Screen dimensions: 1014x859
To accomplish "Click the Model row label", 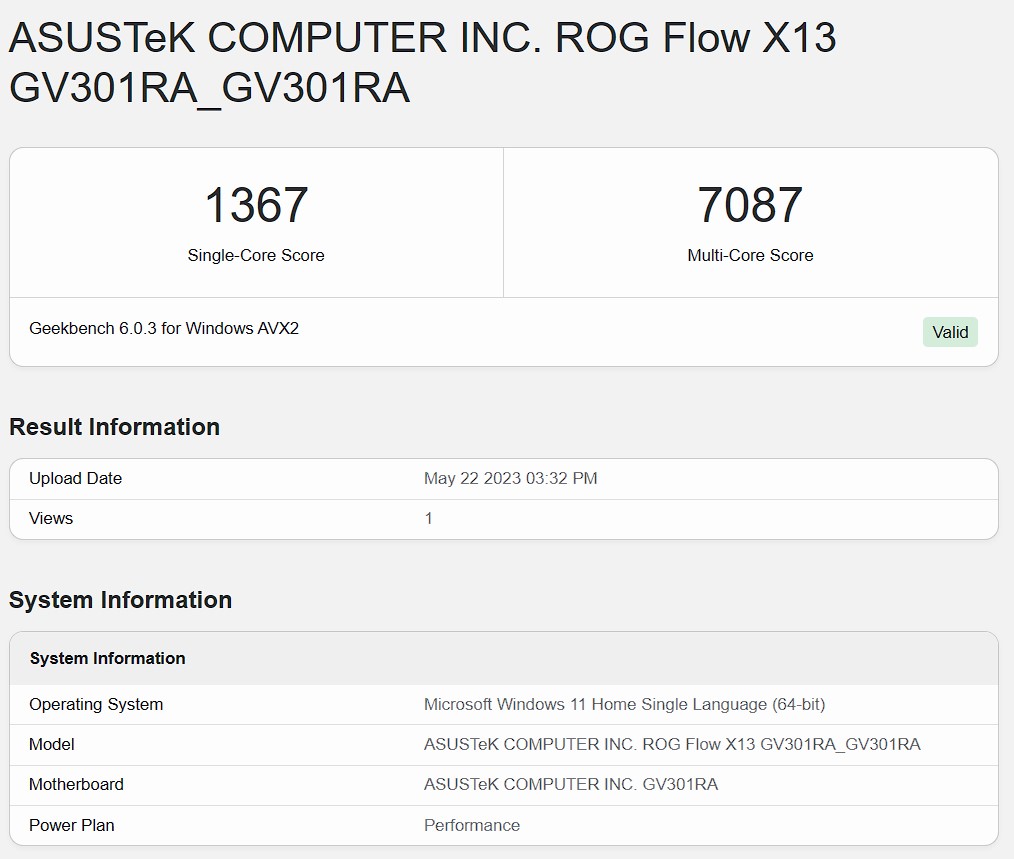I will point(52,744).
